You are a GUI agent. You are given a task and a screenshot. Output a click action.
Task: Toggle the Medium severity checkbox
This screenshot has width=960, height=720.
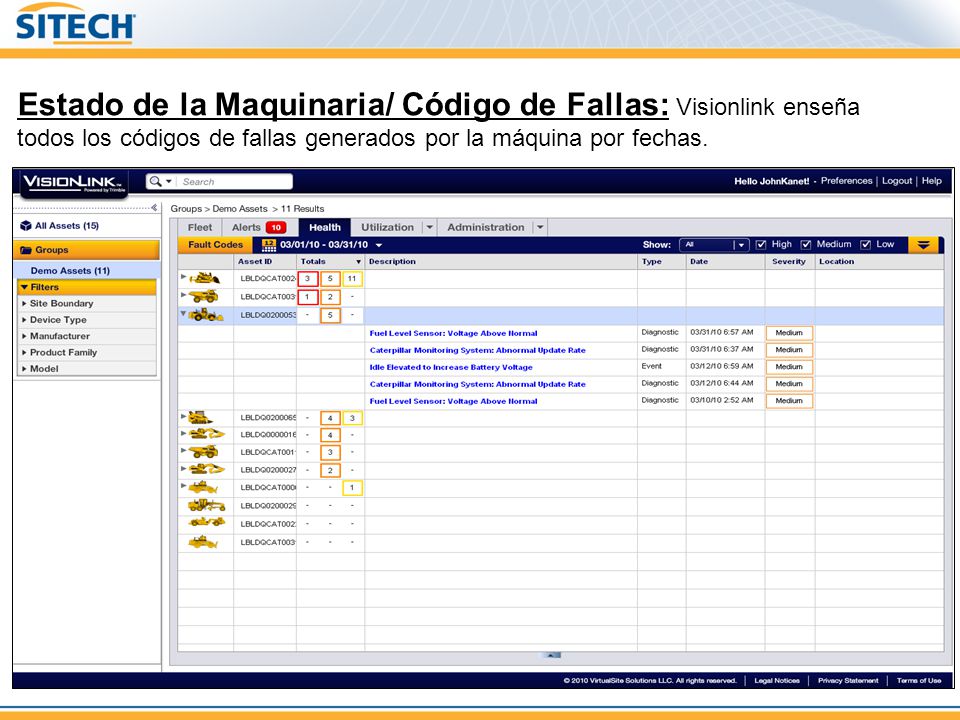tap(806, 245)
